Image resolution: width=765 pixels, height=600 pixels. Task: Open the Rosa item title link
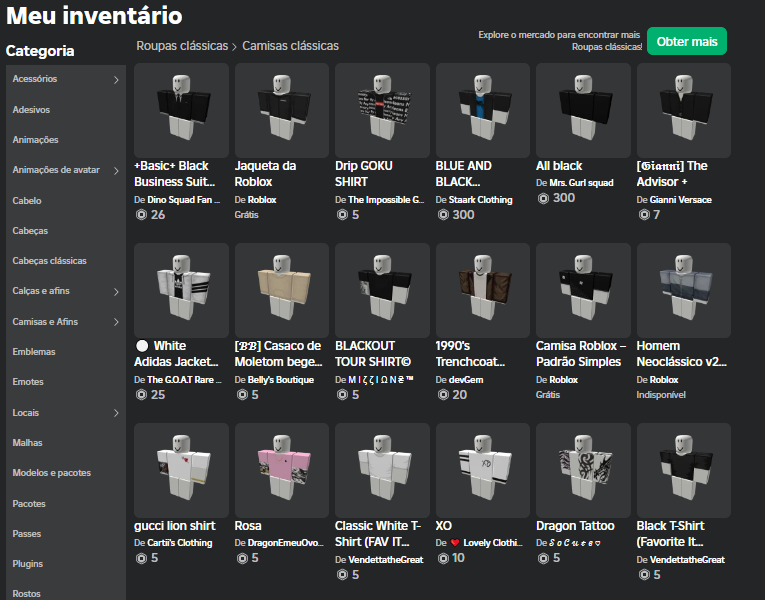click(248, 526)
